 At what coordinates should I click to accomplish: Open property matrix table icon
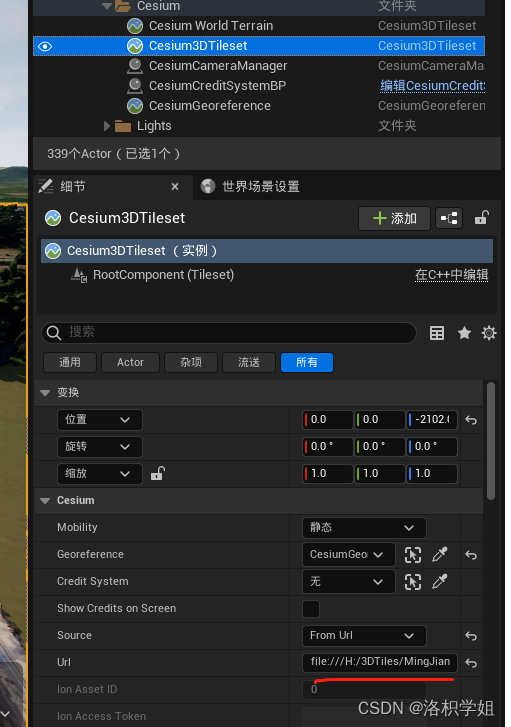tap(436, 333)
